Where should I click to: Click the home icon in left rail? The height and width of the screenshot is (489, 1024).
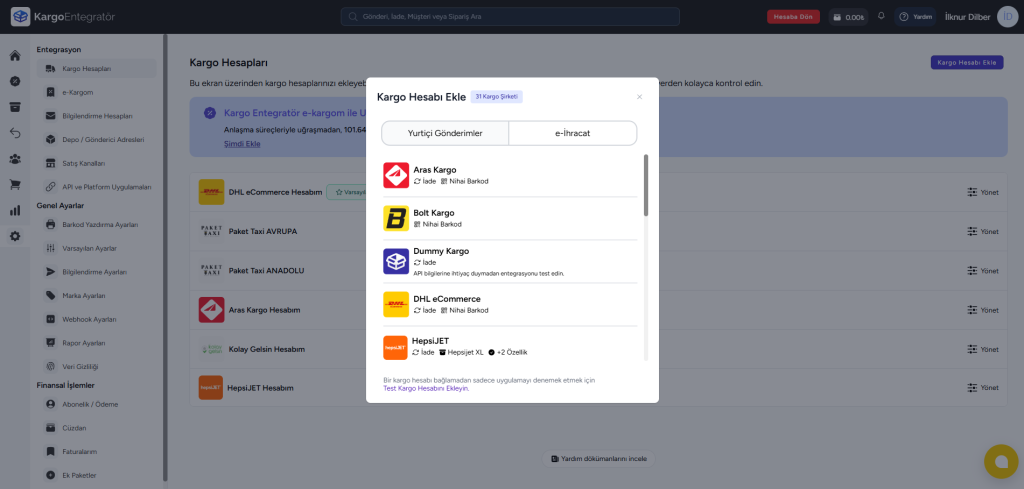pos(14,55)
